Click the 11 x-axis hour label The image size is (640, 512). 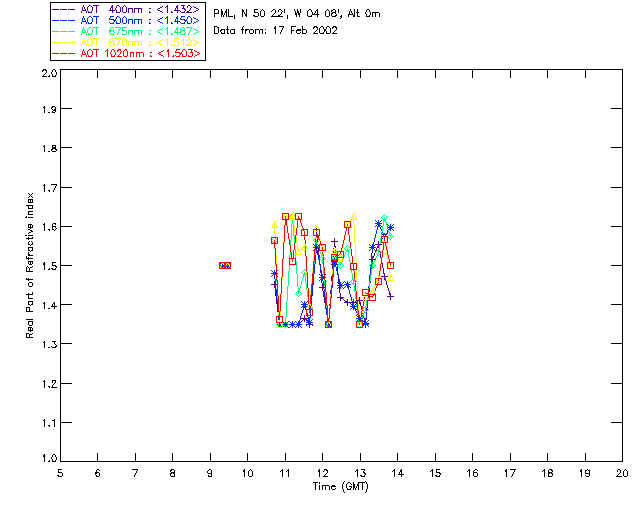285,473
